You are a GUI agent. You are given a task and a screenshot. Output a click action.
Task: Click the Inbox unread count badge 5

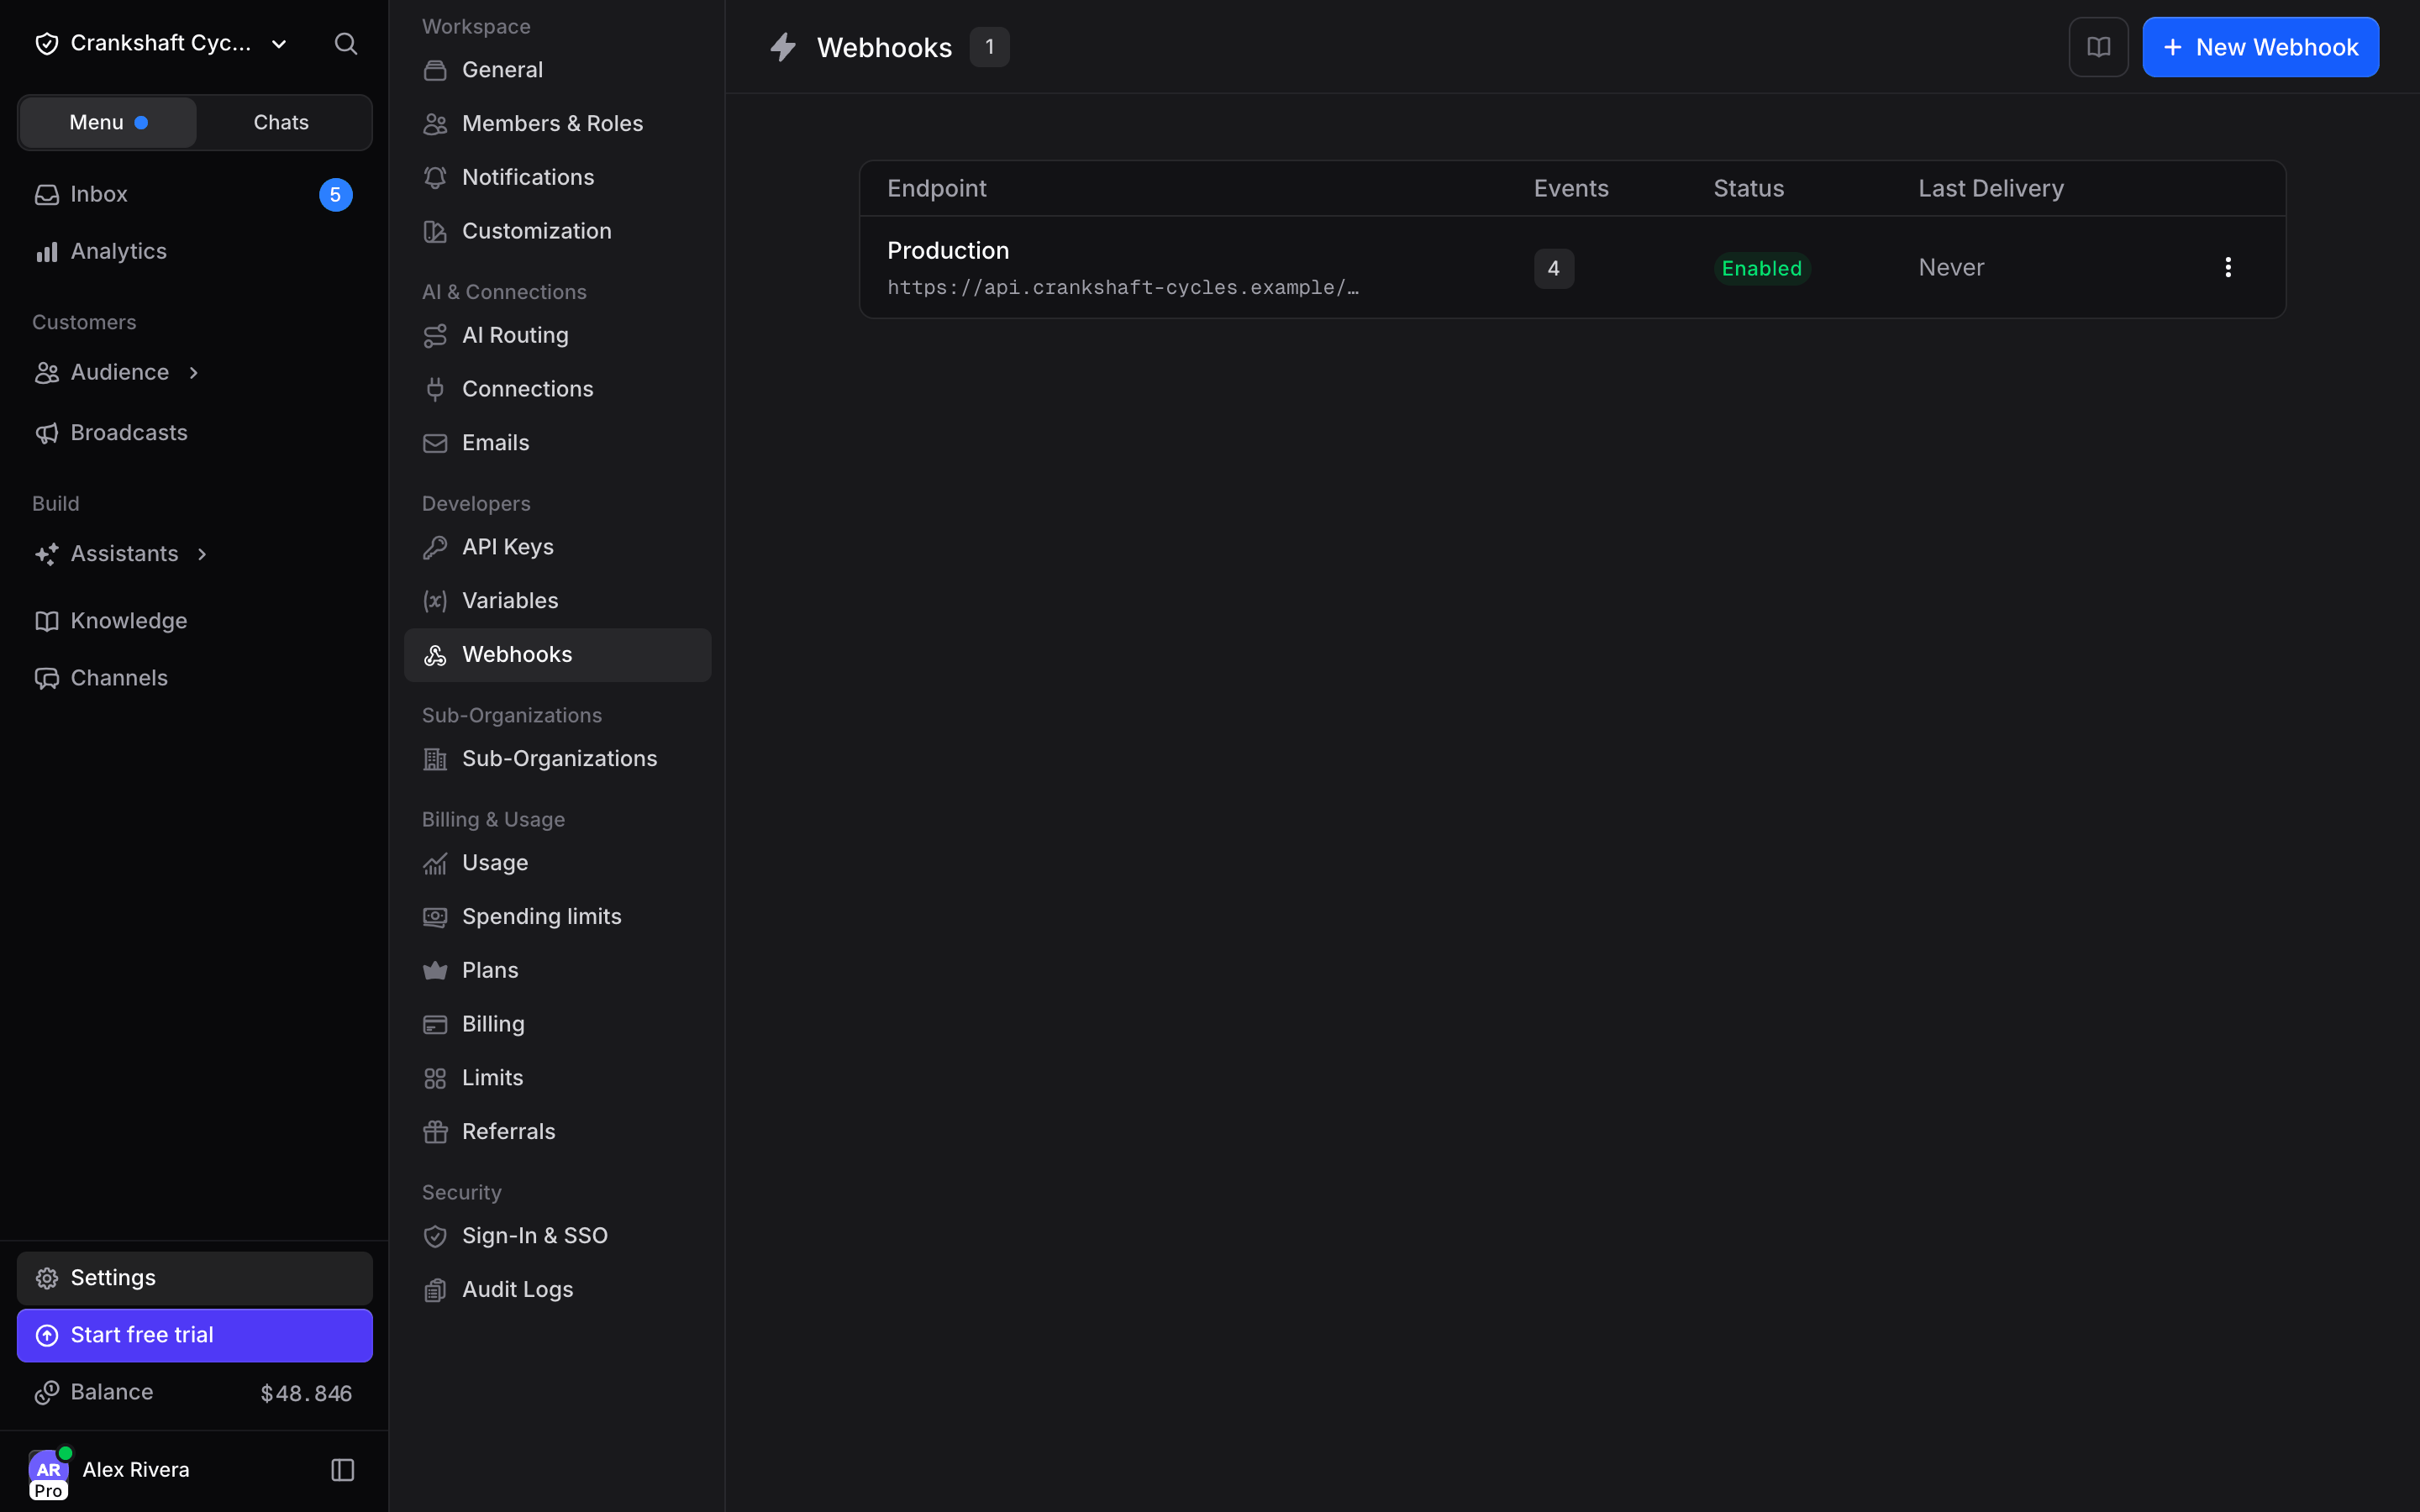336,195
